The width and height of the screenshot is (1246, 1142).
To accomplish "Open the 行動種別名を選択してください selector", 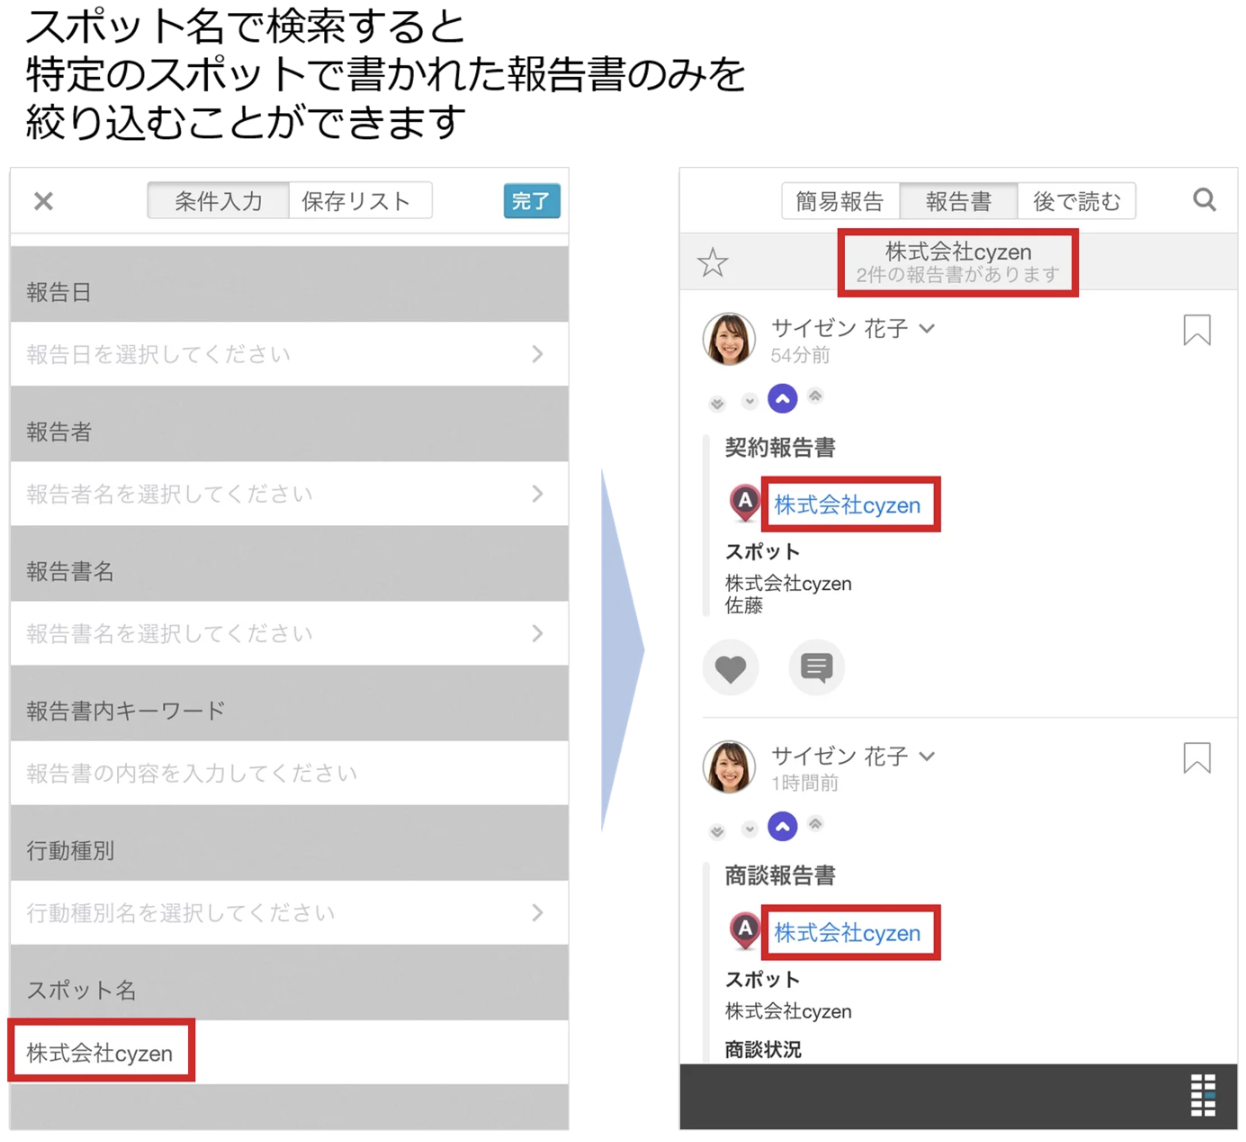I will tap(289, 913).
